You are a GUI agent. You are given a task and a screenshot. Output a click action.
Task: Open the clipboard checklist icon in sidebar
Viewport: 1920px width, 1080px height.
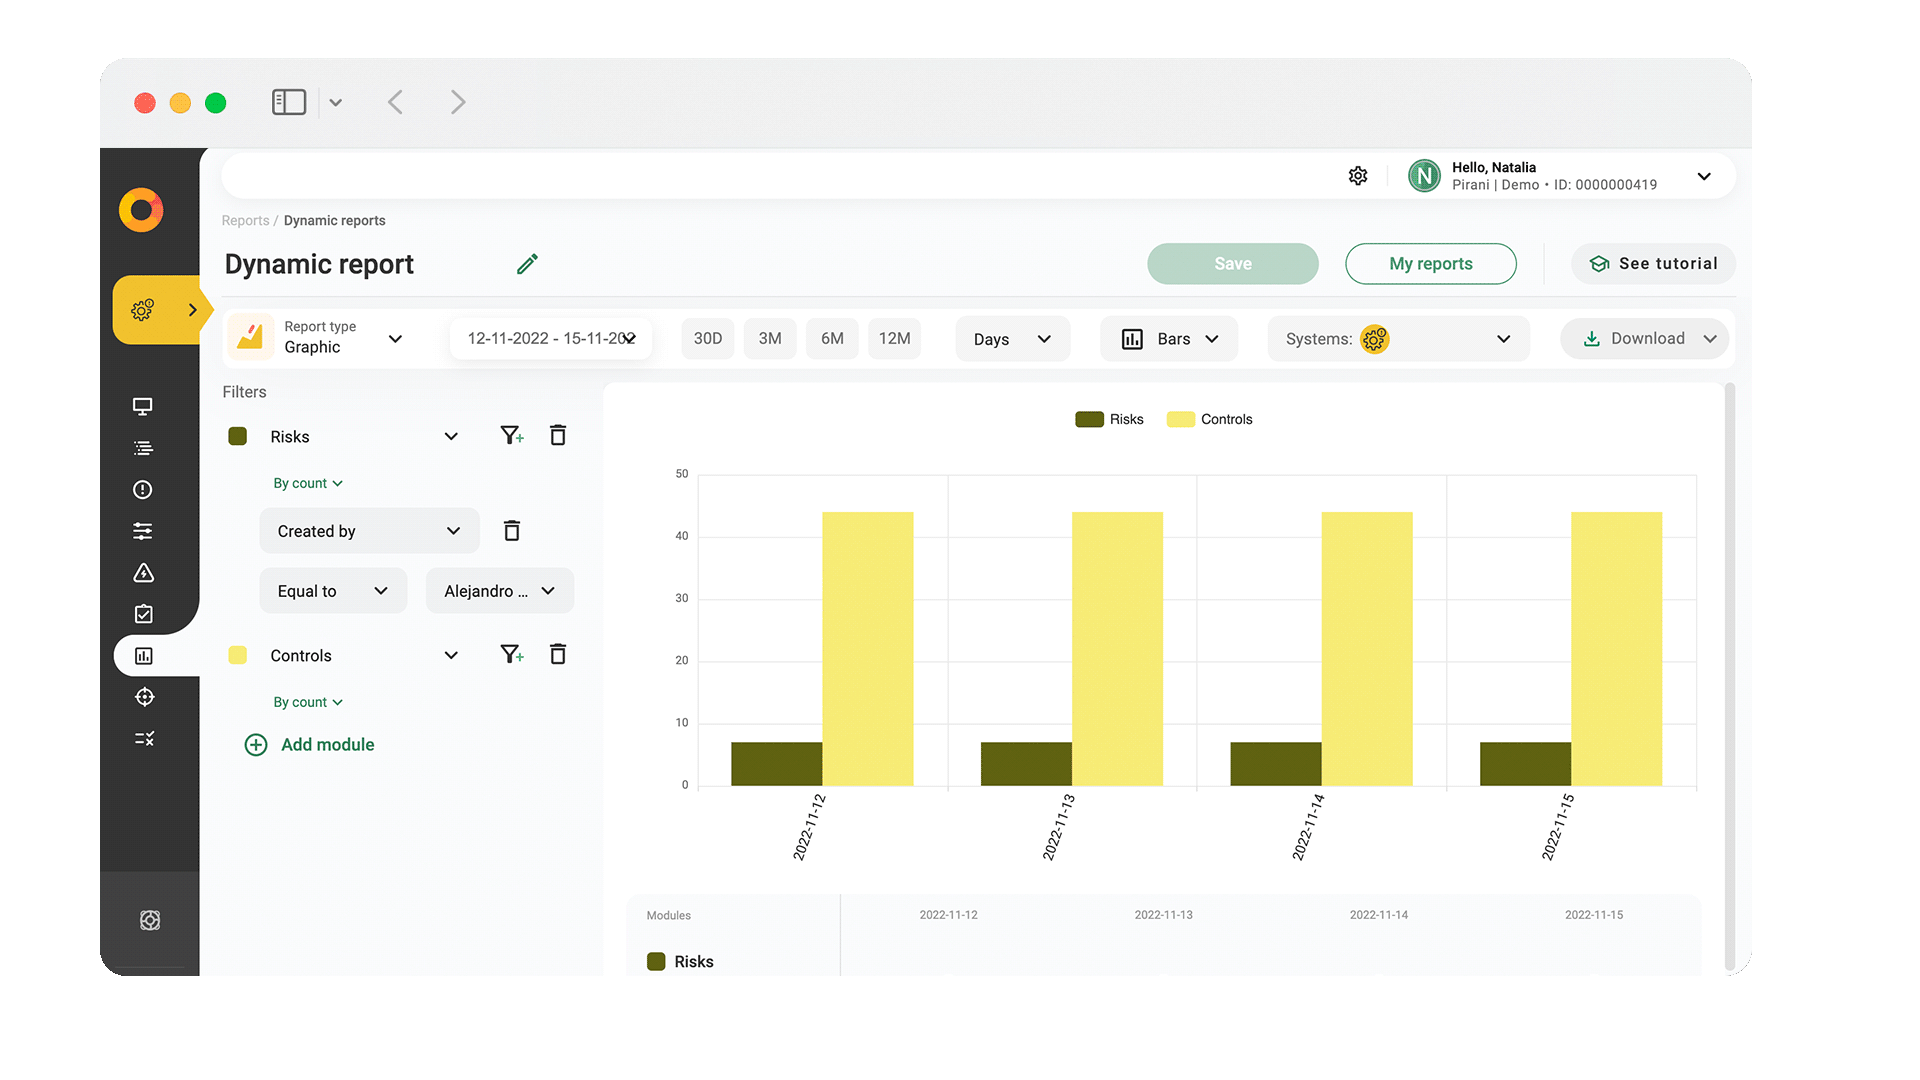point(144,613)
